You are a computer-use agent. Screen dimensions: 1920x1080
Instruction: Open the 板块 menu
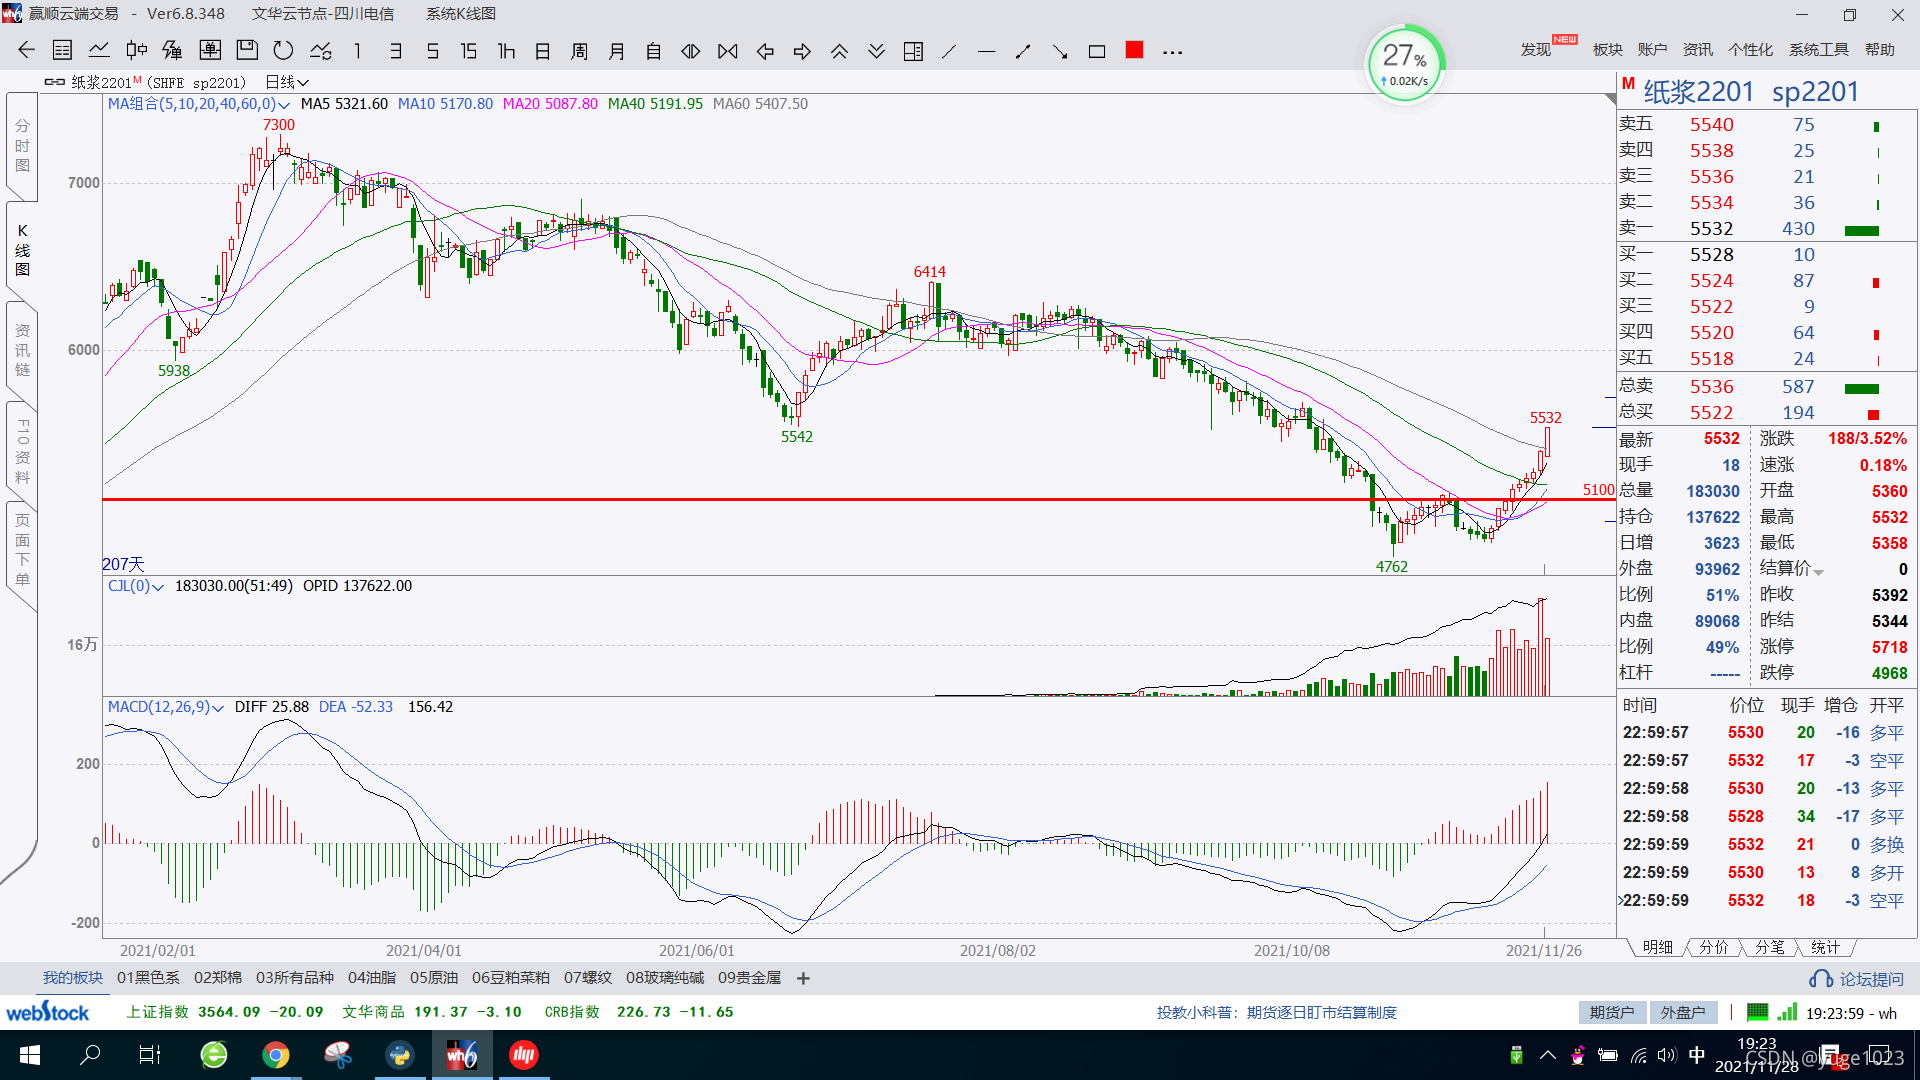tap(1608, 49)
